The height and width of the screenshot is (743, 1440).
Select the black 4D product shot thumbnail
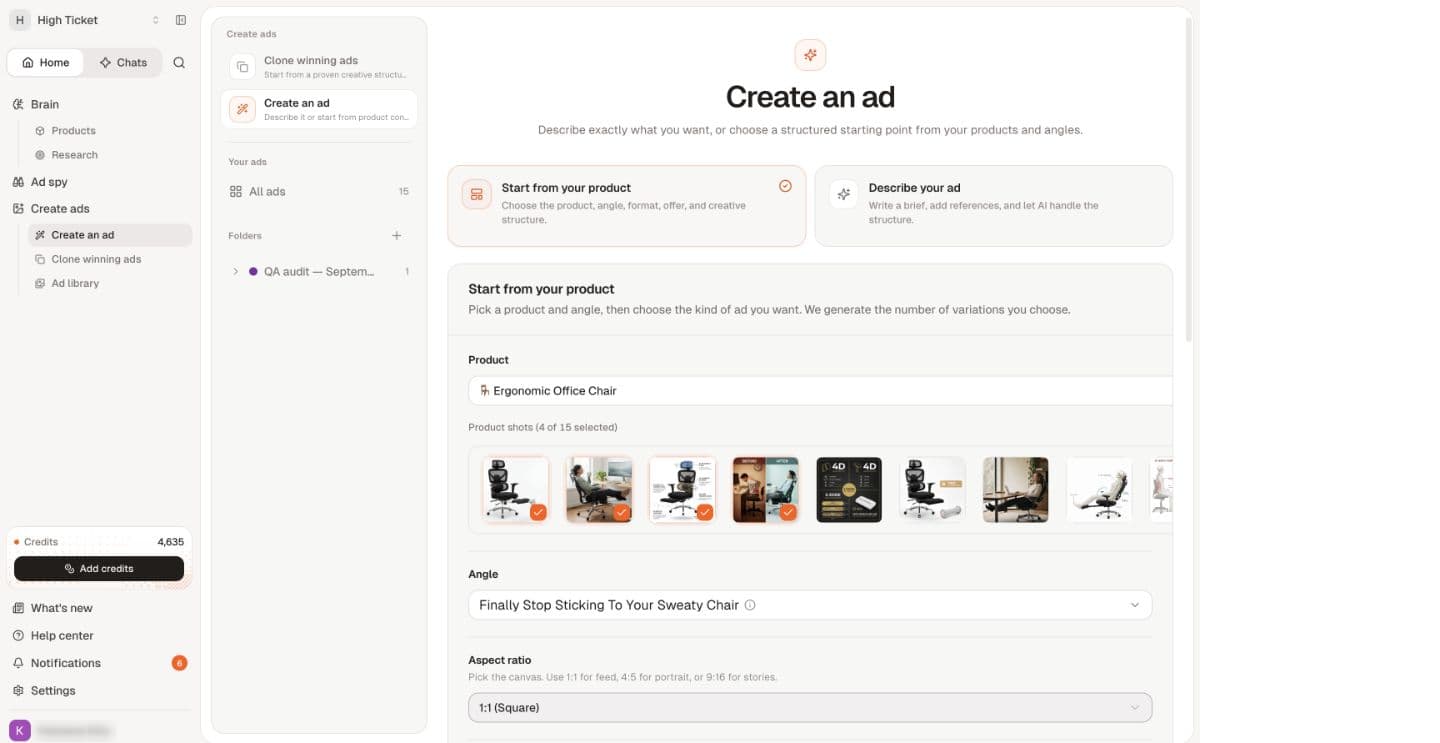click(x=849, y=490)
